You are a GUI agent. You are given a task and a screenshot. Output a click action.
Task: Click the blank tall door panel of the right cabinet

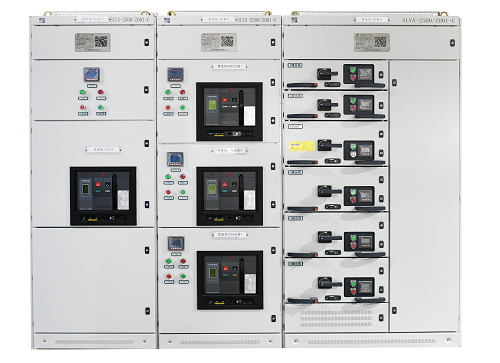[x=424, y=196]
